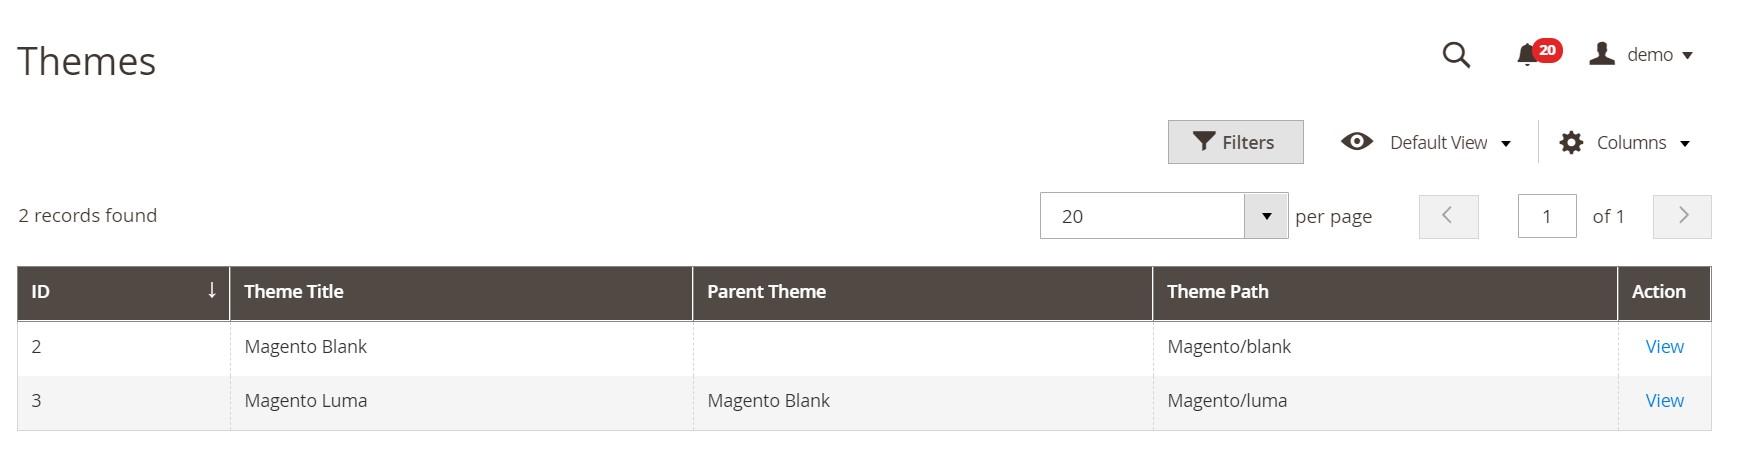
Task: View the Magento Luma theme
Action: [x=1664, y=401]
